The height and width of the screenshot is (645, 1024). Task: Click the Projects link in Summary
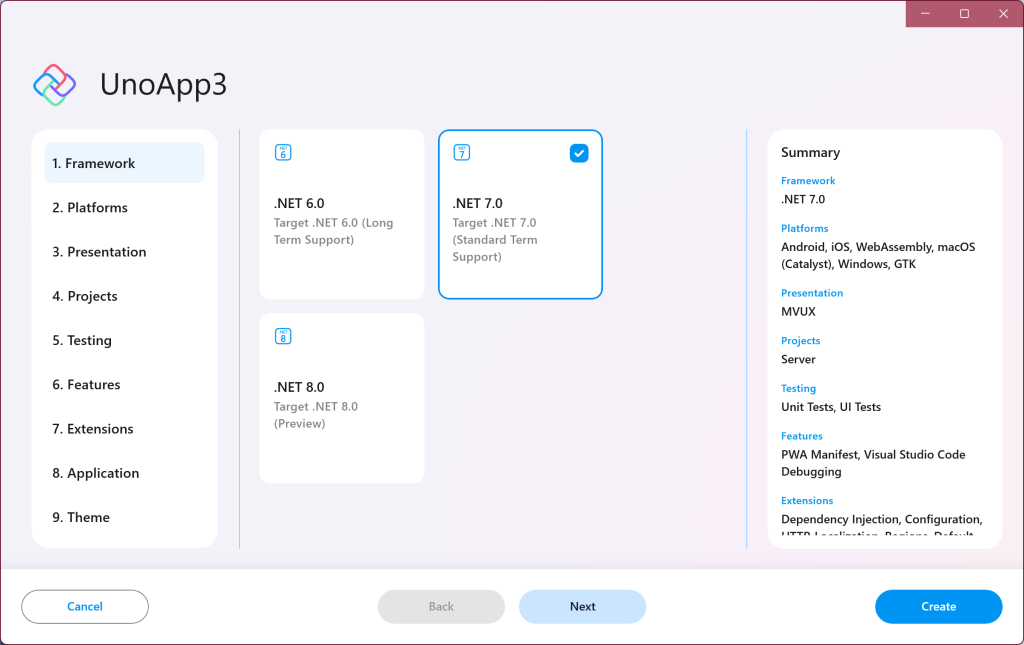coord(800,340)
